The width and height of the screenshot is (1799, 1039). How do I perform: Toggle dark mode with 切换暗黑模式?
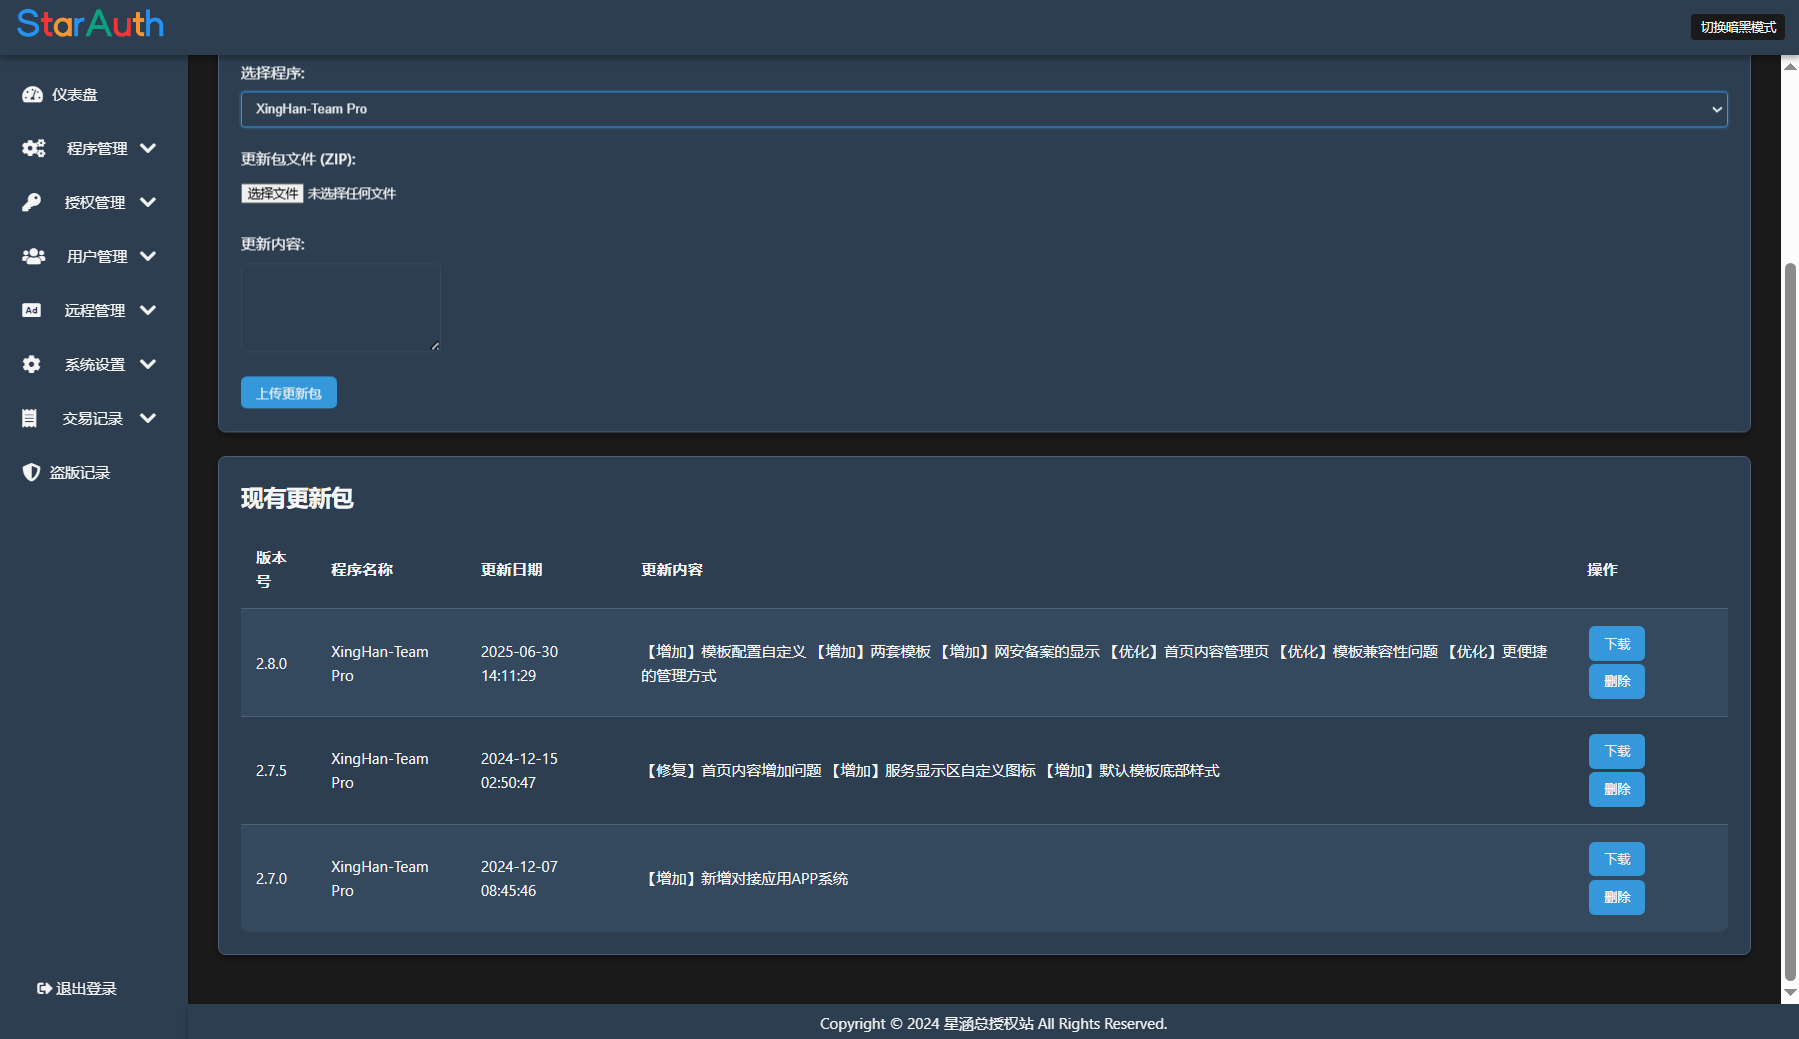(1738, 27)
